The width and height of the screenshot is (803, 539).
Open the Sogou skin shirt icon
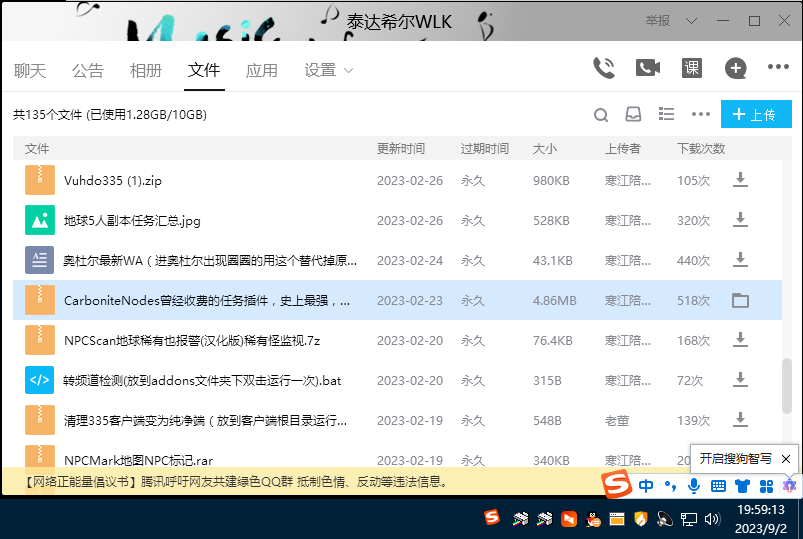[743, 486]
